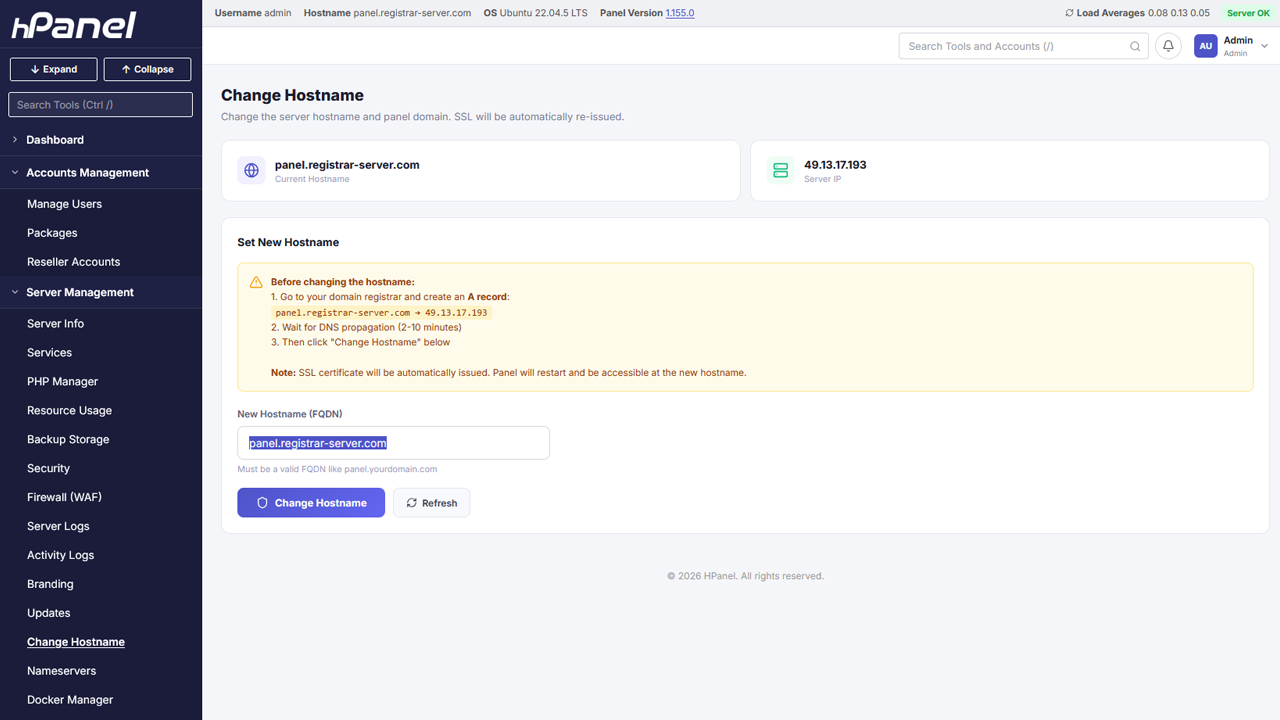The height and width of the screenshot is (720, 1280).
Task: Click the footer copyright HPanel text
Action: [x=746, y=576]
